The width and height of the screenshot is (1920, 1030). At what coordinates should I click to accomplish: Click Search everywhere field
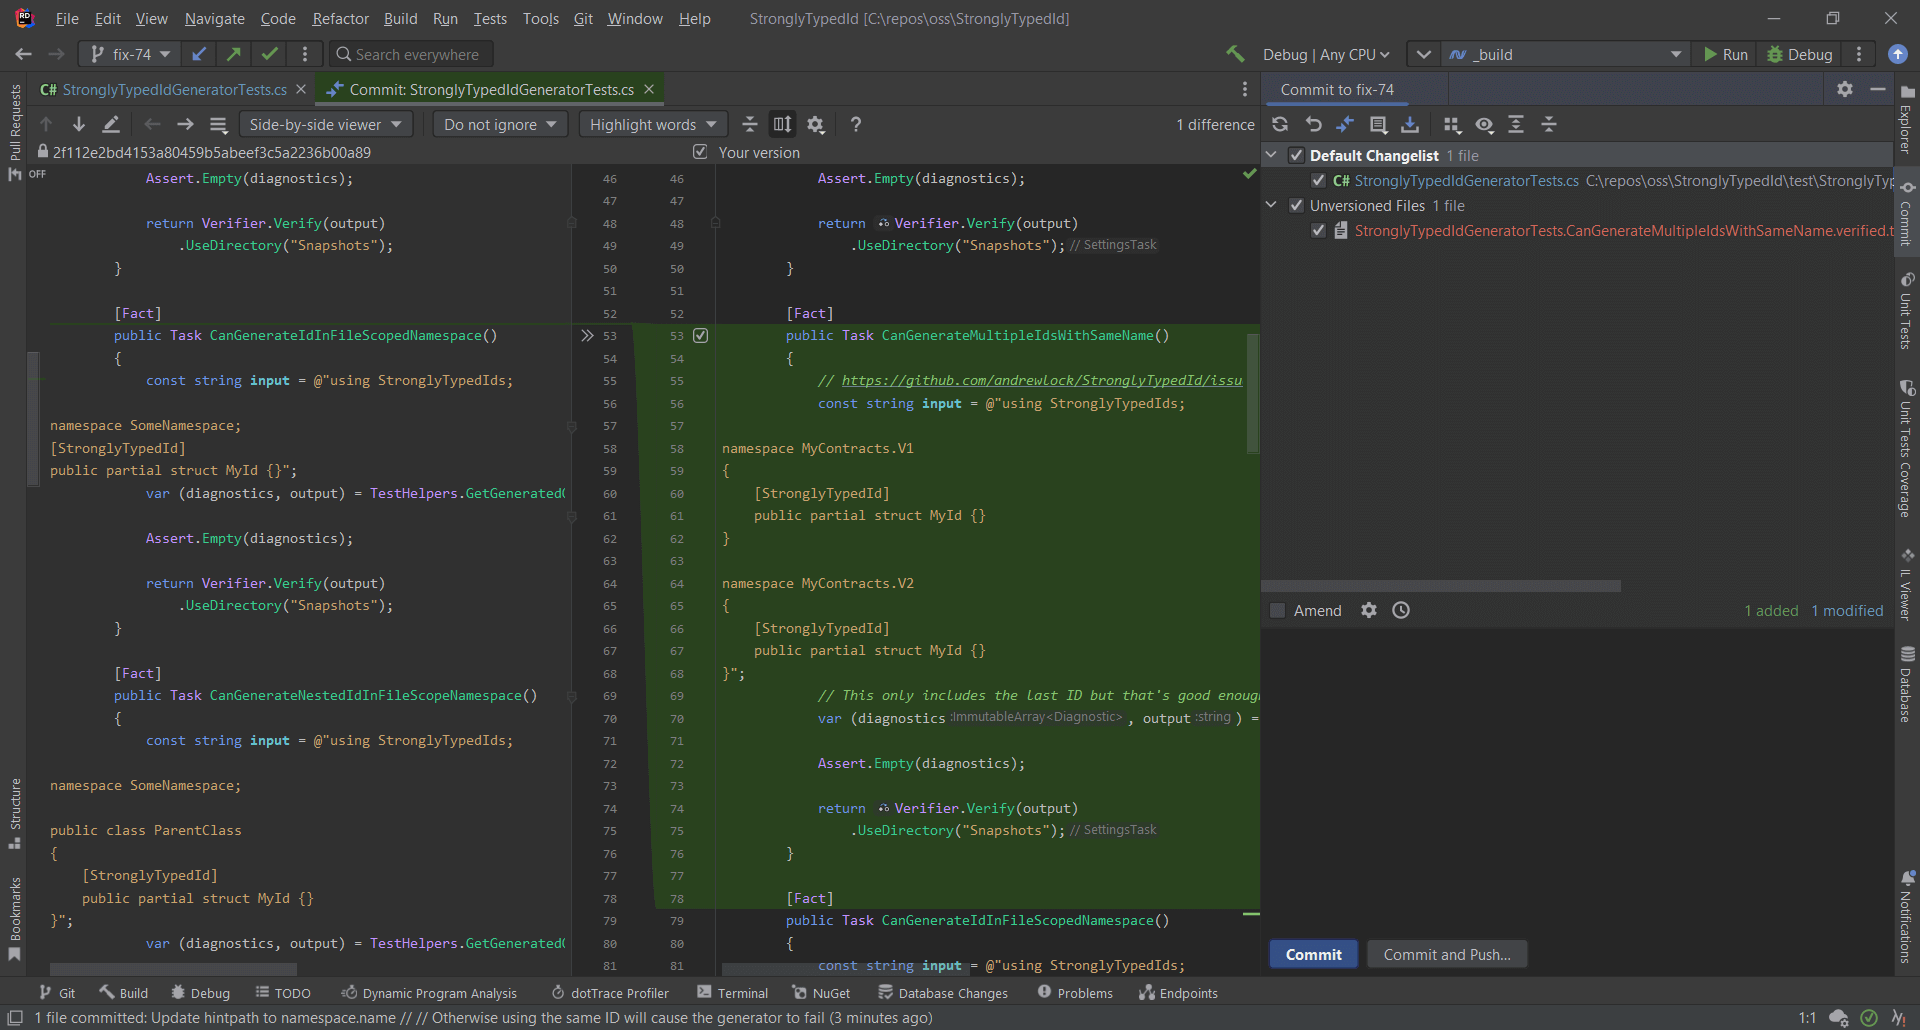click(411, 54)
